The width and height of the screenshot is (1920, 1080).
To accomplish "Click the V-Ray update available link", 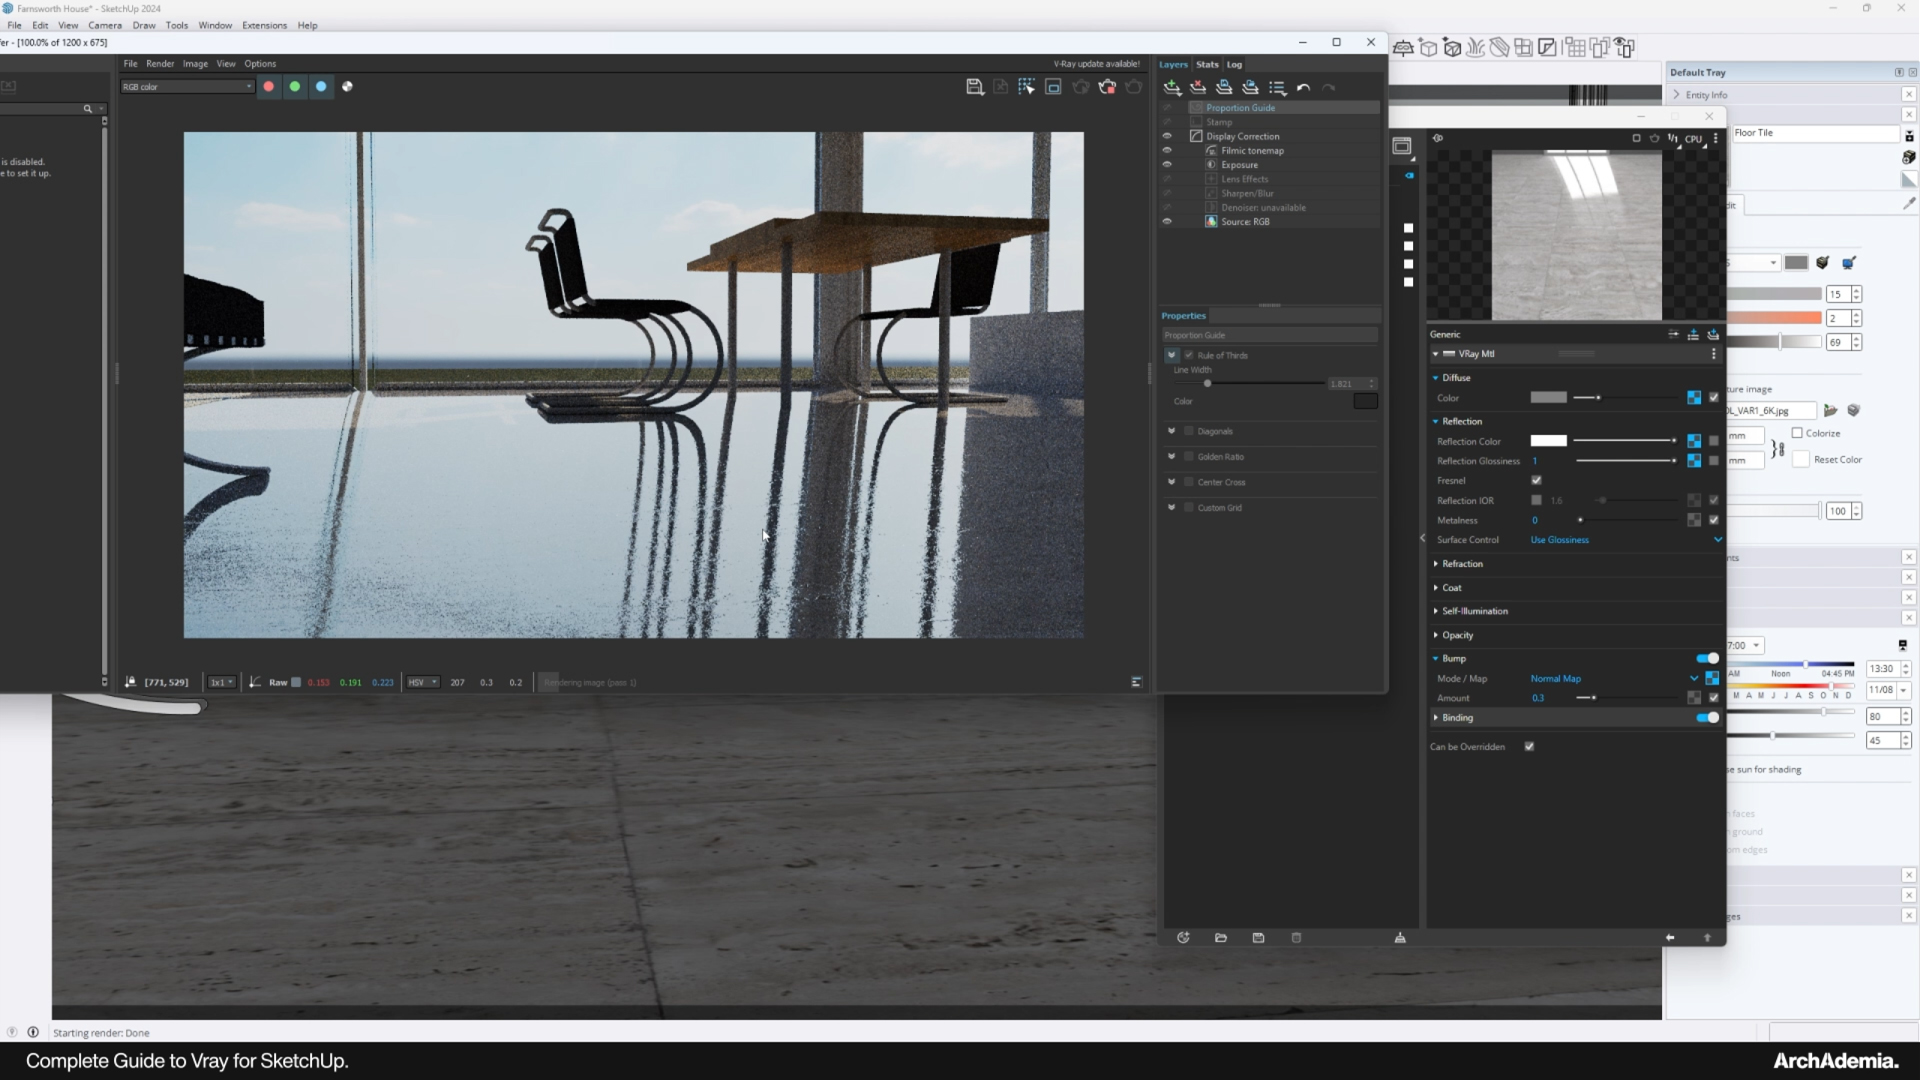I will (x=1096, y=64).
